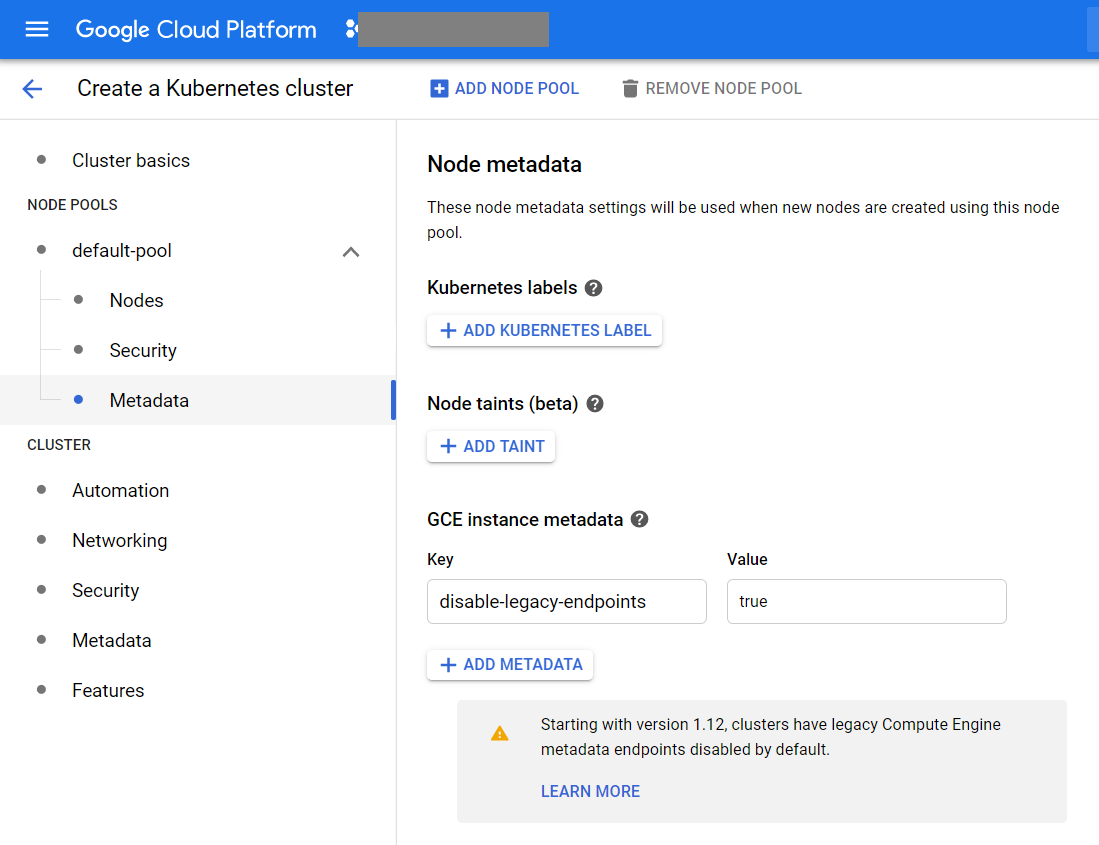
Task: Follow the Learn More link
Action: click(590, 791)
